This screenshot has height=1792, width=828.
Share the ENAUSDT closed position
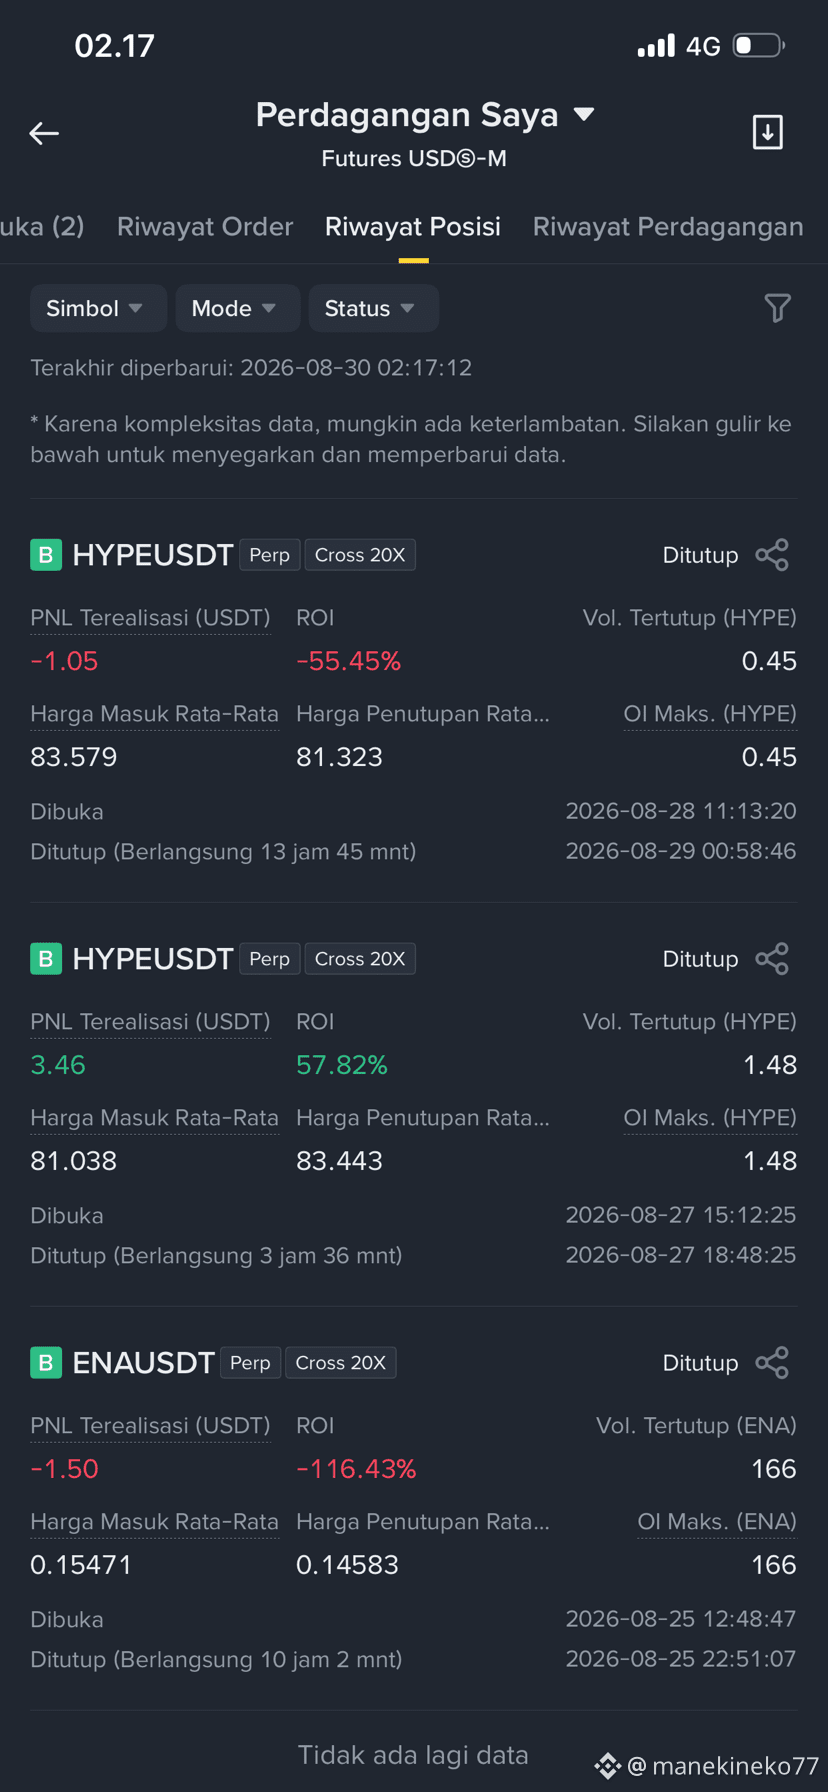pyautogui.click(x=772, y=1363)
